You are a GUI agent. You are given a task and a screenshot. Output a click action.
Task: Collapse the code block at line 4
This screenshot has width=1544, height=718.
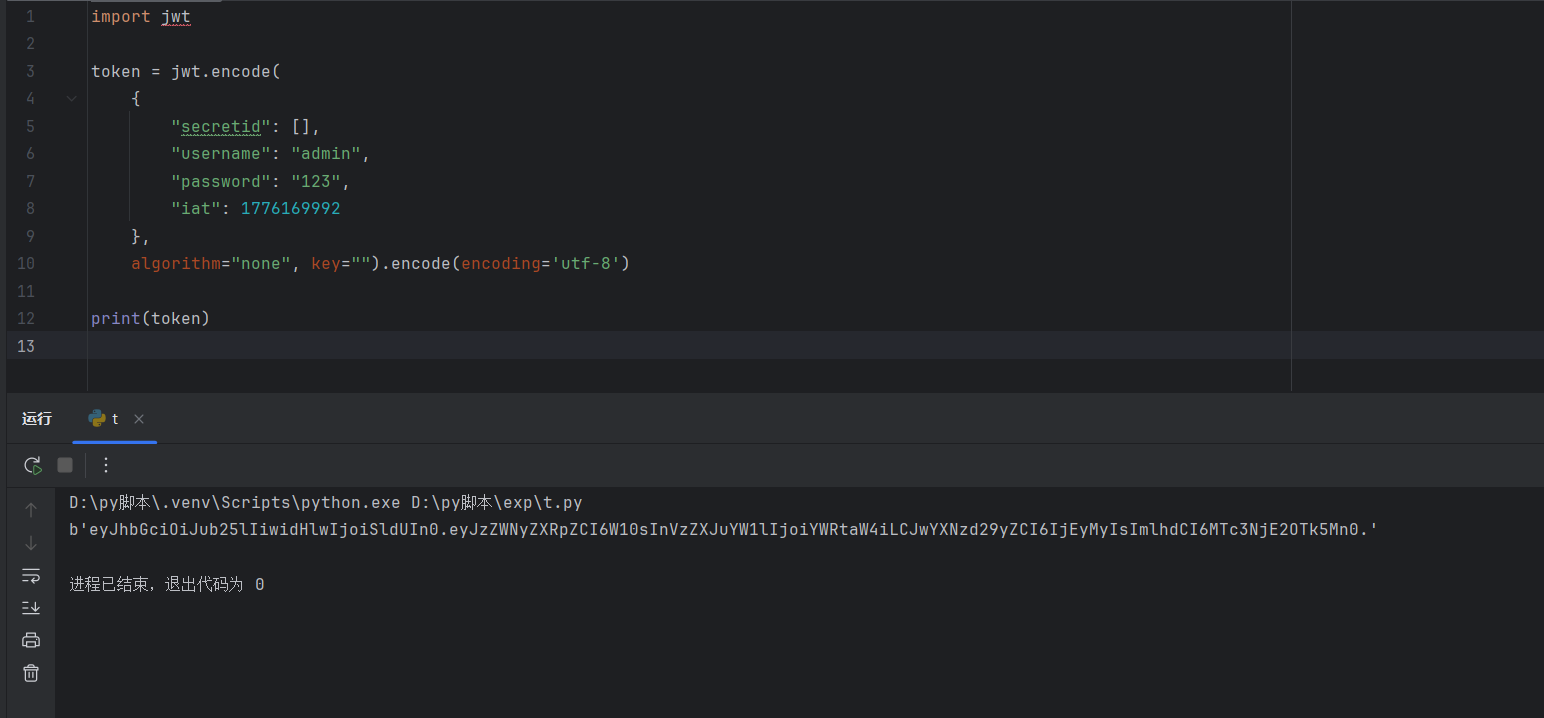(71, 99)
